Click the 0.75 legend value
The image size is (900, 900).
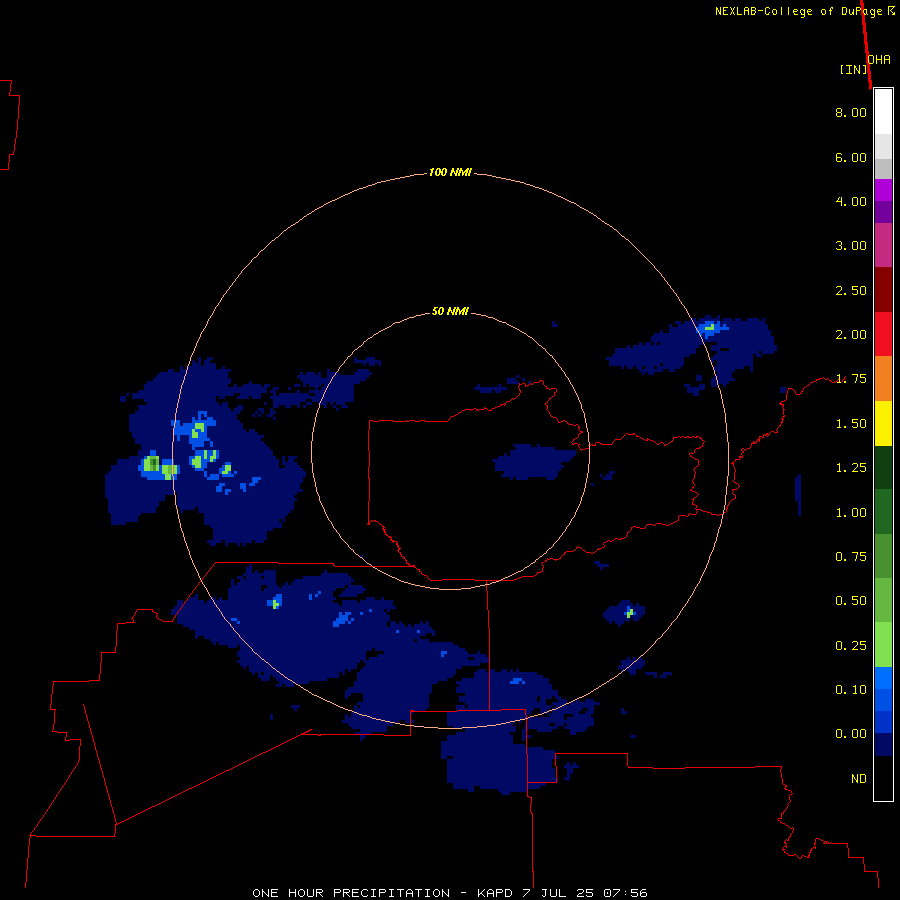point(851,557)
